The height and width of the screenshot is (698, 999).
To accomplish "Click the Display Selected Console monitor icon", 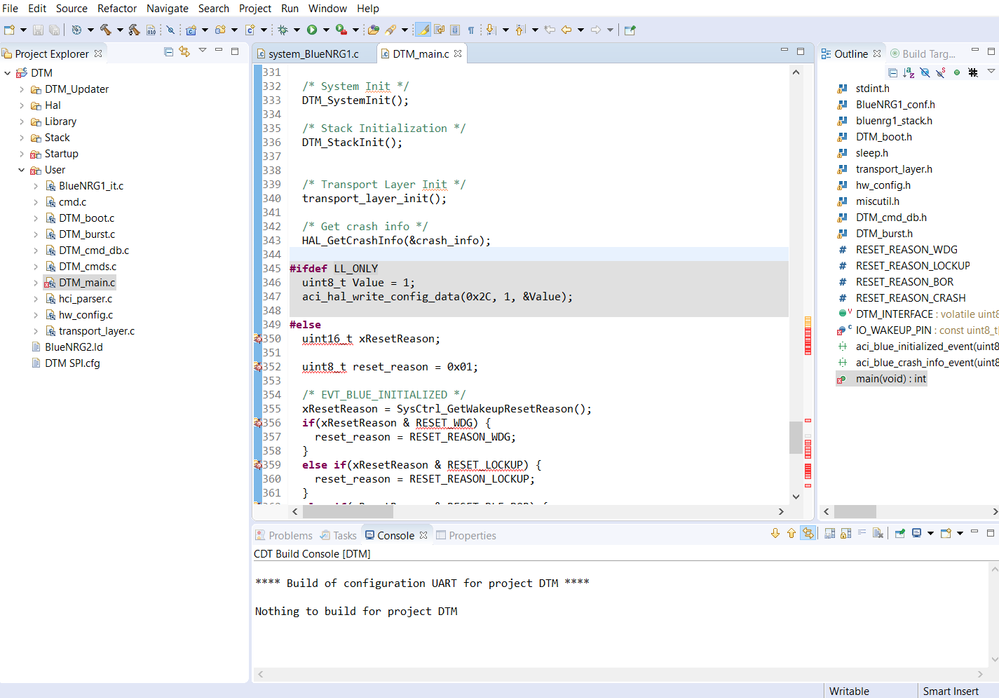I will coord(916,534).
